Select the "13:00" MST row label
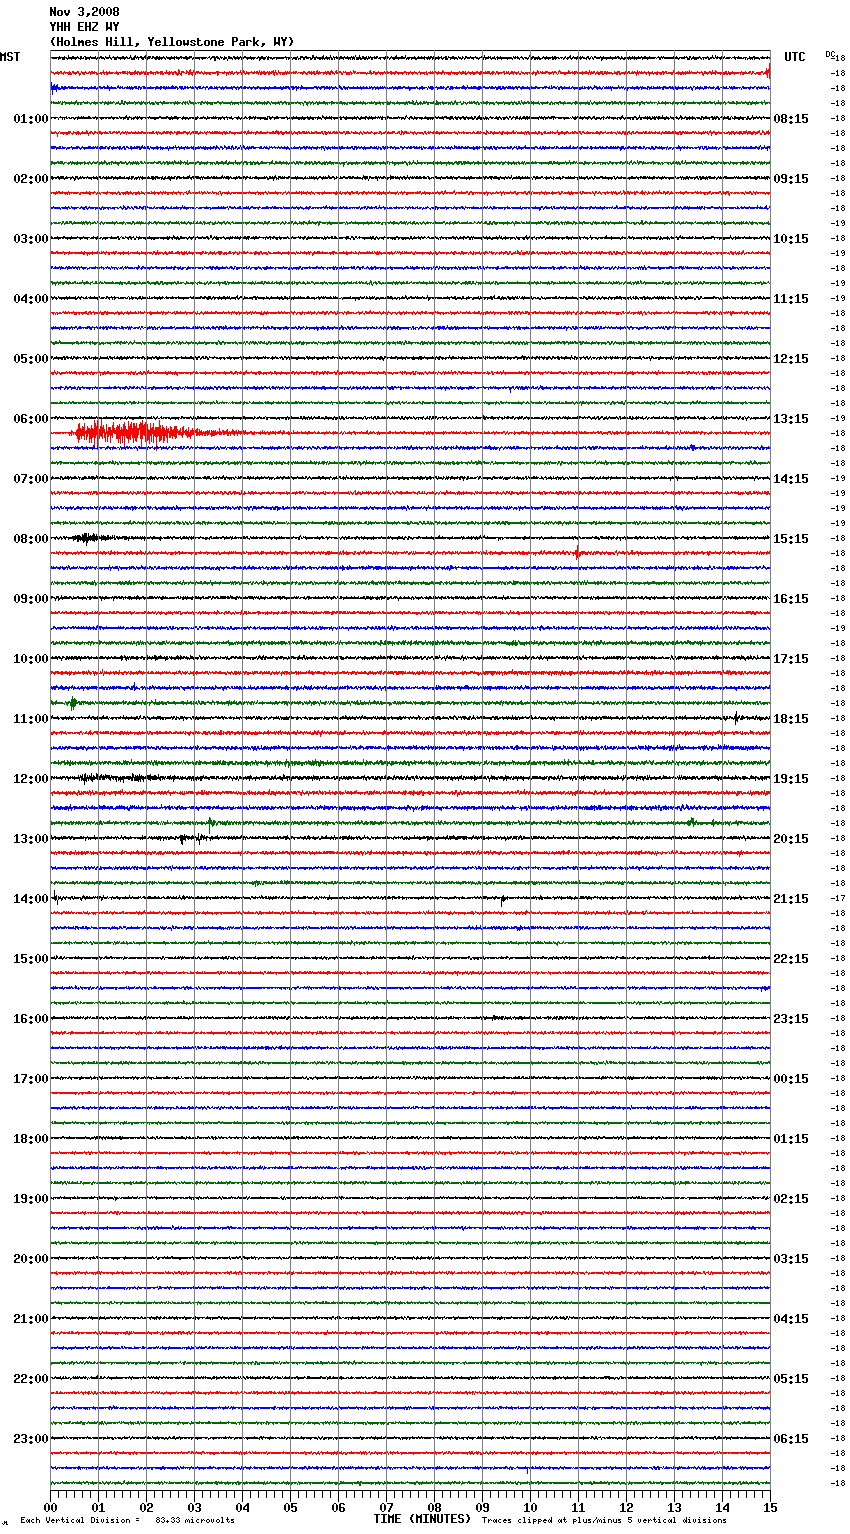 click(x=31, y=839)
